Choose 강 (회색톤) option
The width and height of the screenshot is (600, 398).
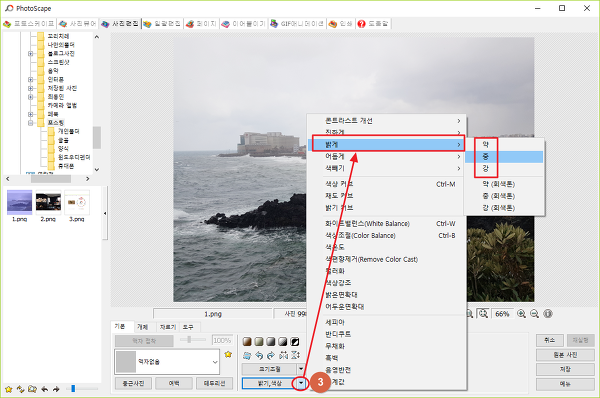504,208
